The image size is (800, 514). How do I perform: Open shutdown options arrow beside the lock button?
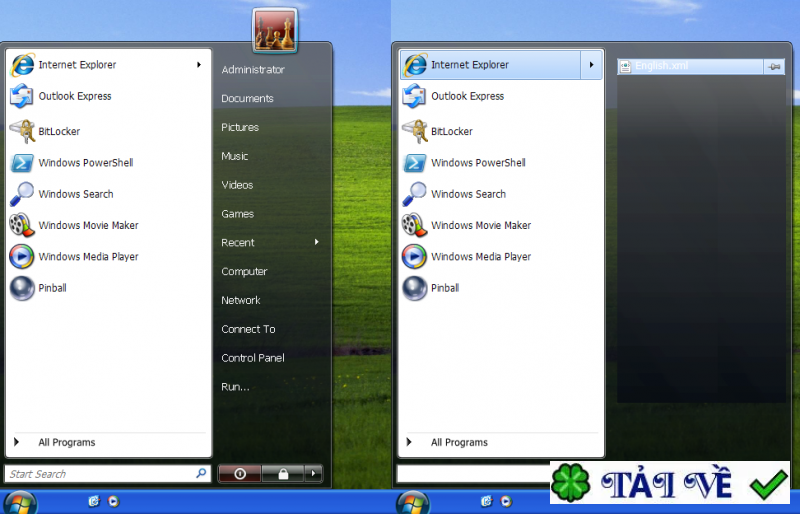pyautogui.click(x=314, y=474)
